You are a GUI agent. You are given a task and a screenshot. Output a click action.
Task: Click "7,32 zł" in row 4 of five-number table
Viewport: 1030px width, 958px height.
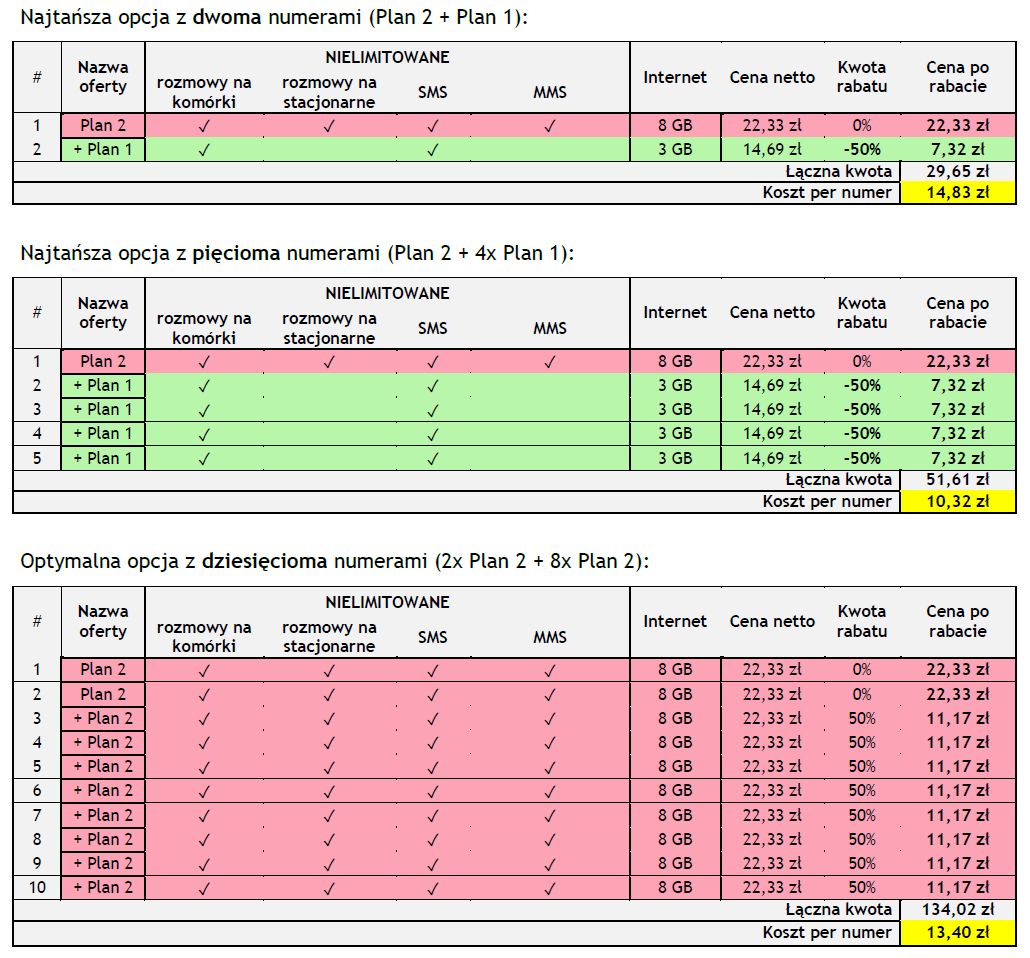click(958, 434)
